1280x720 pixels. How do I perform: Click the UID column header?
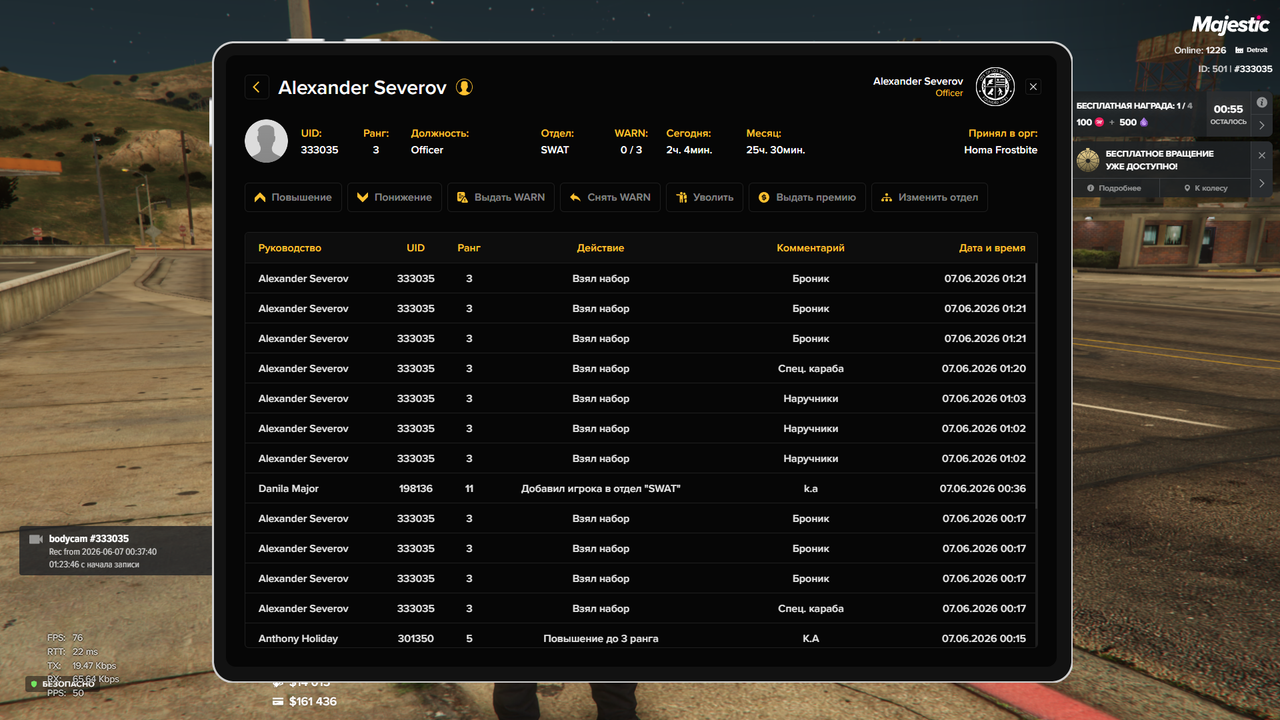(x=416, y=248)
